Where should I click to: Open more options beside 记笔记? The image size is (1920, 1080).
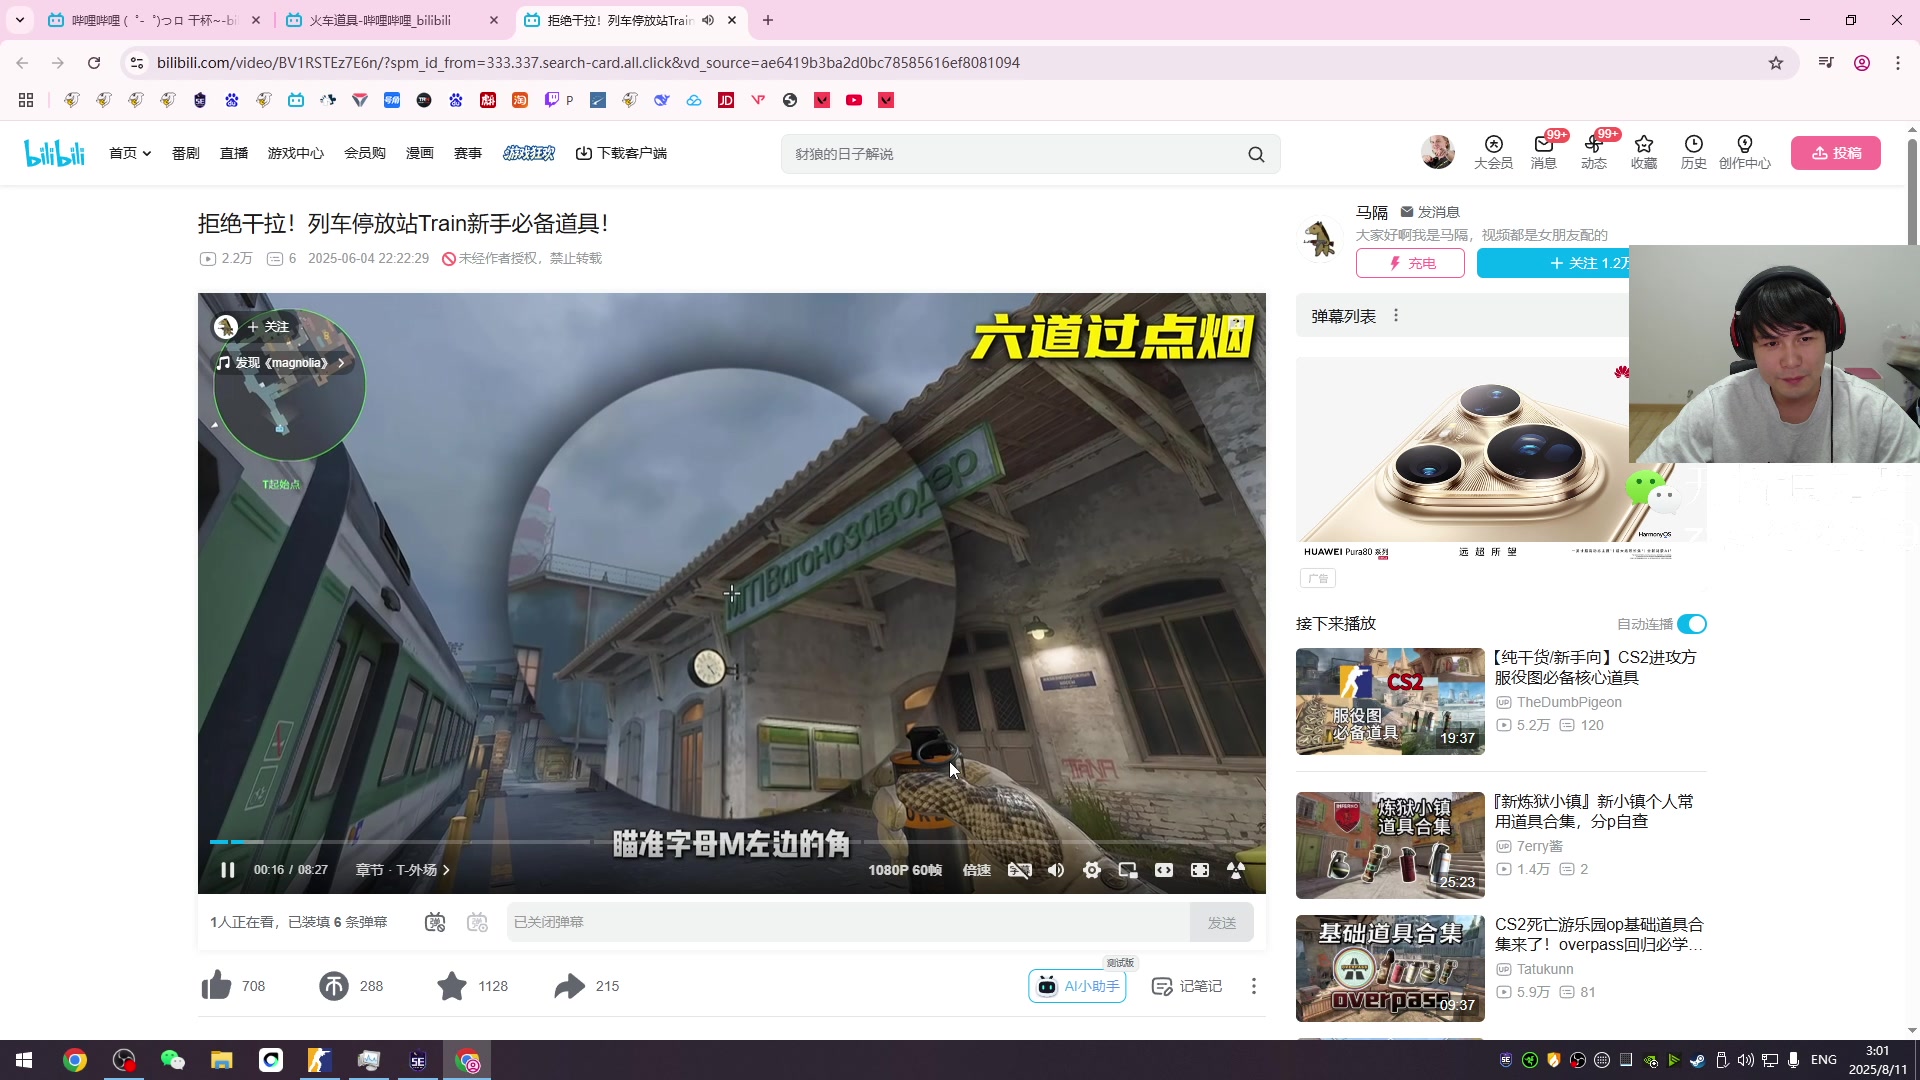(1254, 986)
